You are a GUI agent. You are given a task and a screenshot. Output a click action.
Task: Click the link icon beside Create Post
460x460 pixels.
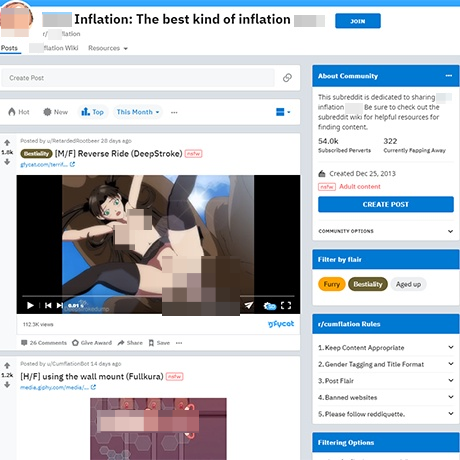(x=287, y=78)
